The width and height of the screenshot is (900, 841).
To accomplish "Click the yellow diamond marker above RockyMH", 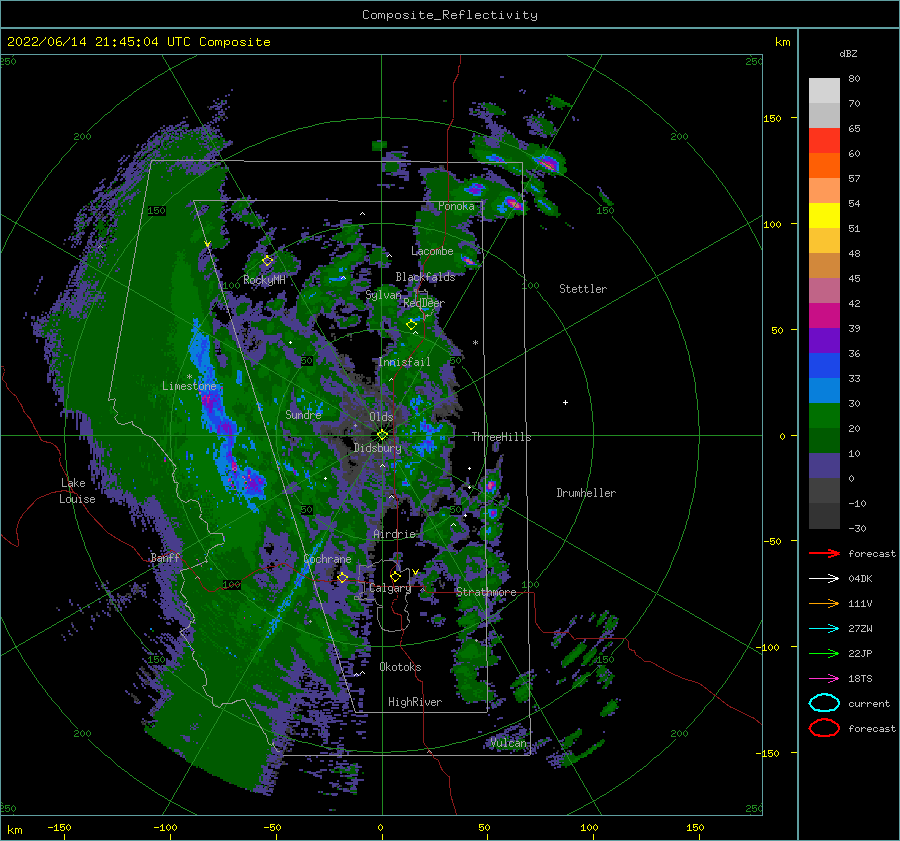I will 267,261.
